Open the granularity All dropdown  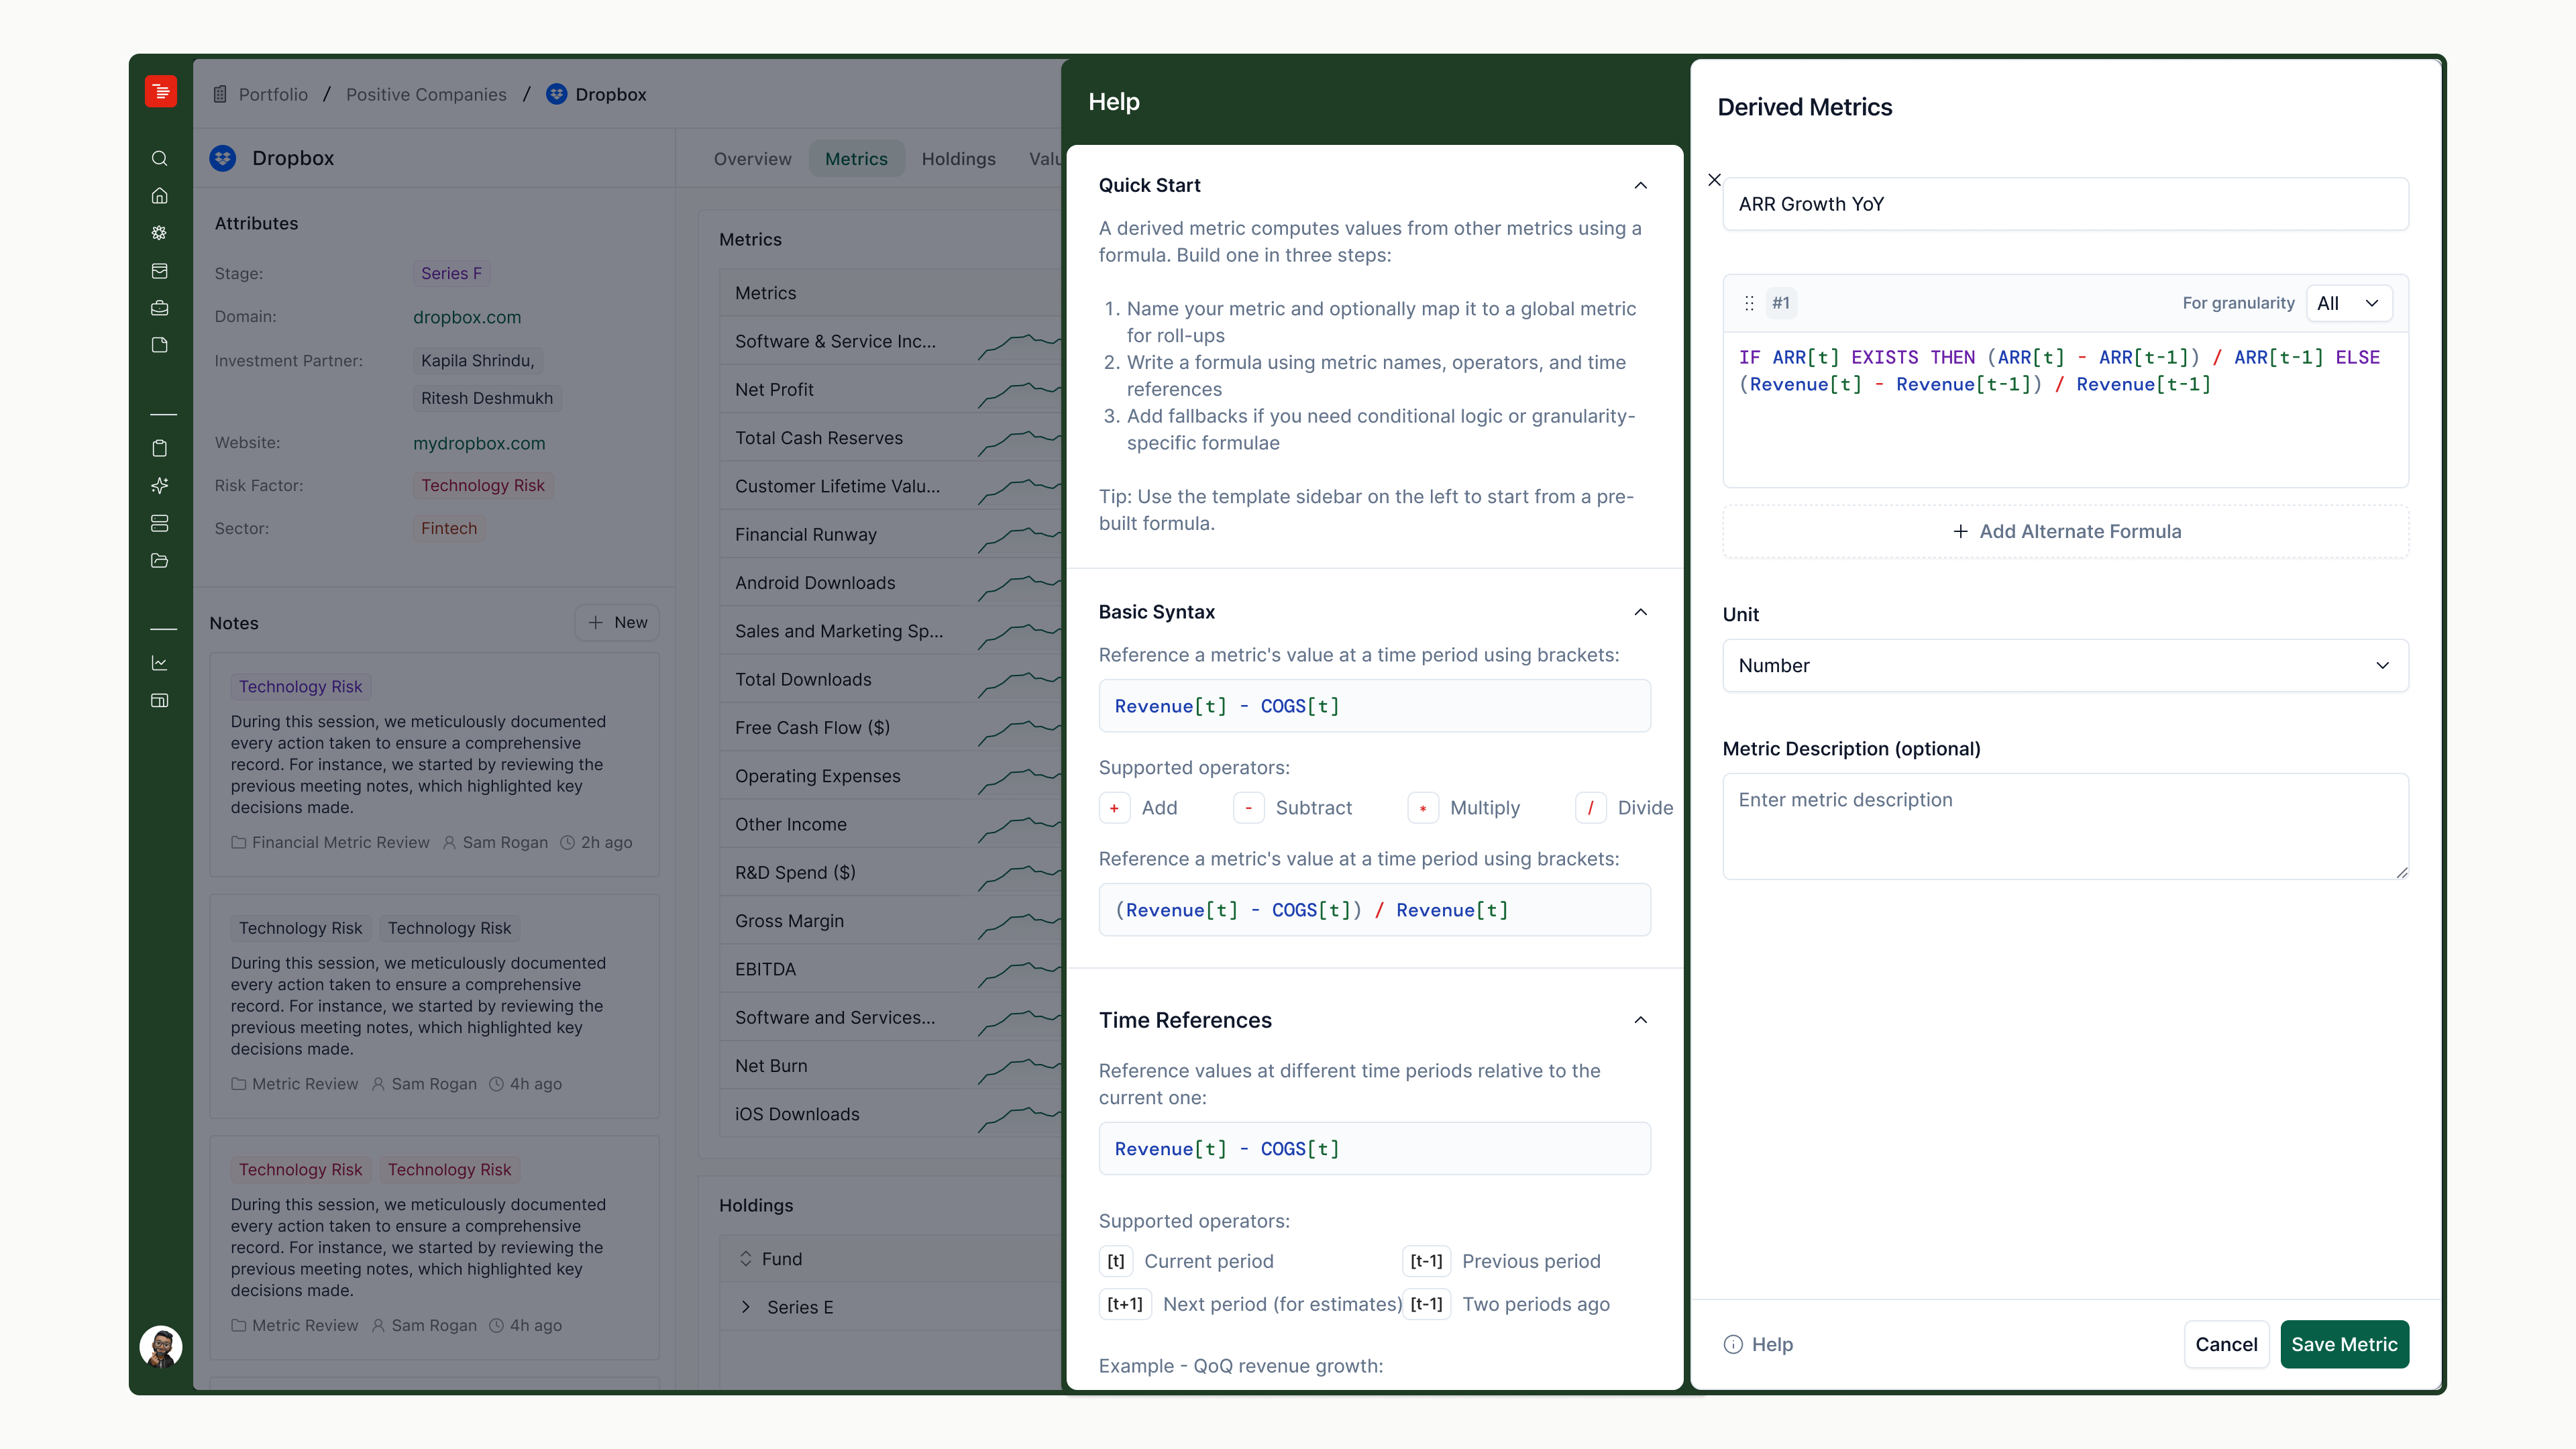click(2348, 303)
